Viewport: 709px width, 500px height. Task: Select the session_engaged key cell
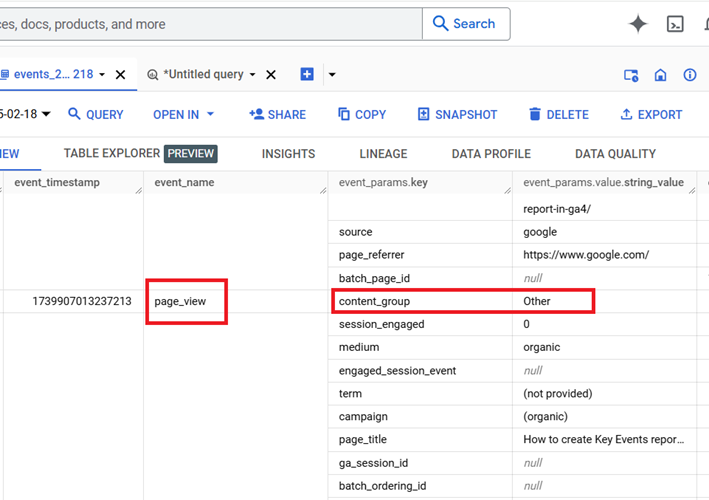(x=421, y=324)
